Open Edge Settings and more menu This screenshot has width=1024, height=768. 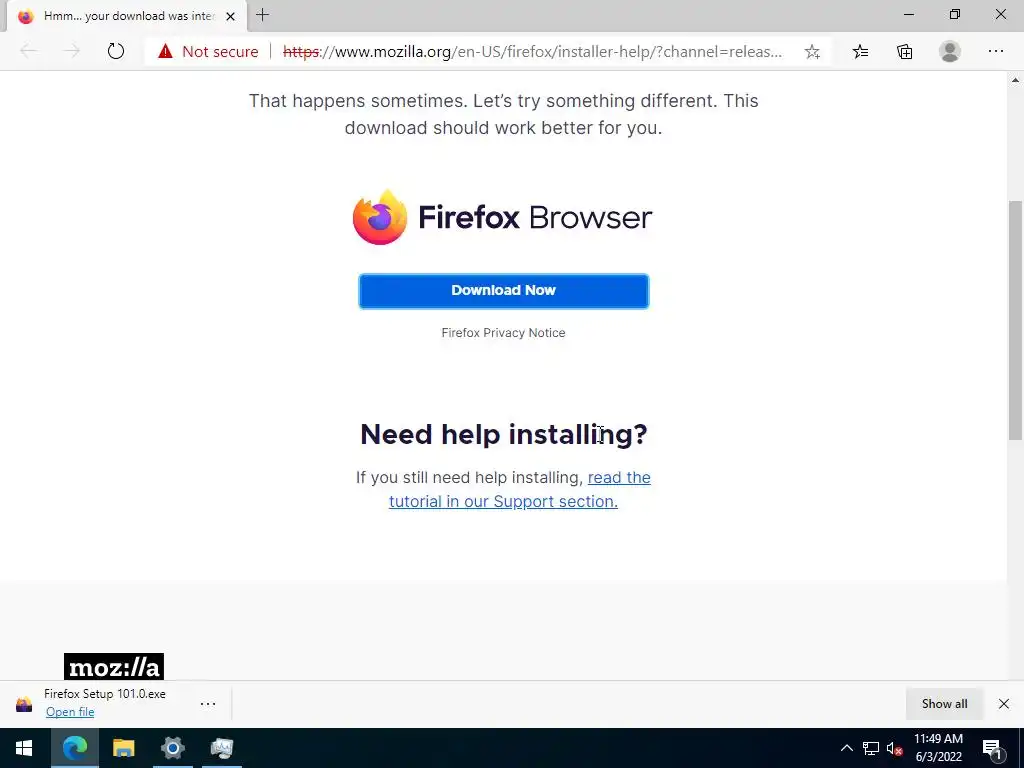click(x=995, y=51)
